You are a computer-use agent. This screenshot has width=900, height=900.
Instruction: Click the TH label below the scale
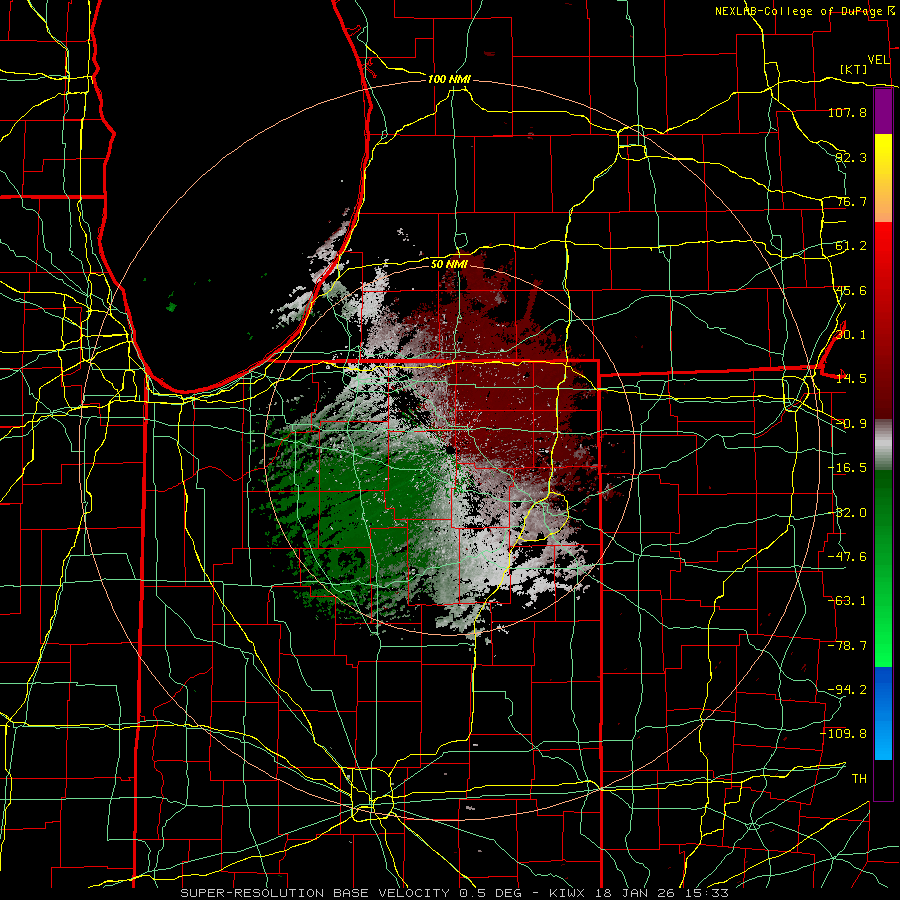(859, 779)
